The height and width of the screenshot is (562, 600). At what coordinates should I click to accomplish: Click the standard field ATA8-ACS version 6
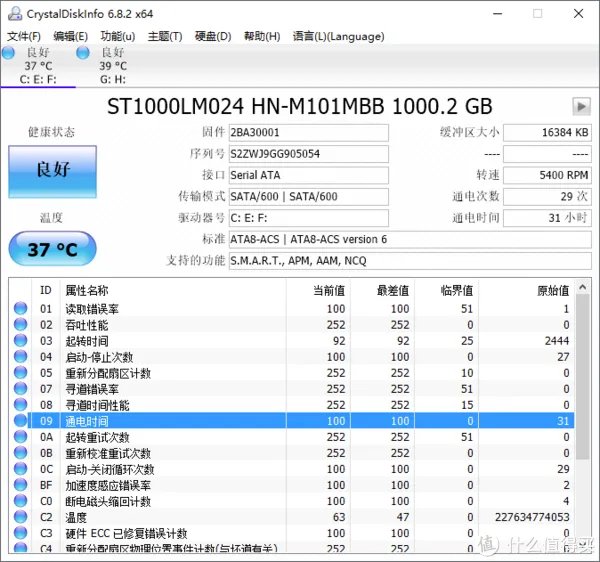pos(410,239)
